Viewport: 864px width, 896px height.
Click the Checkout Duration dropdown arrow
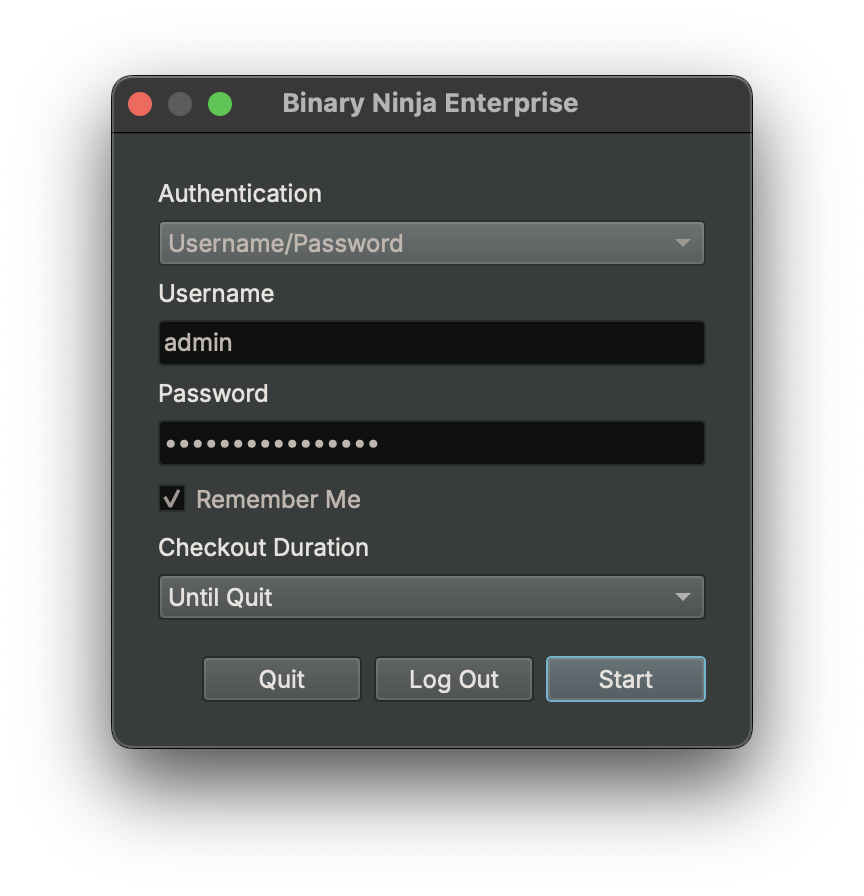tap(683, 597)
